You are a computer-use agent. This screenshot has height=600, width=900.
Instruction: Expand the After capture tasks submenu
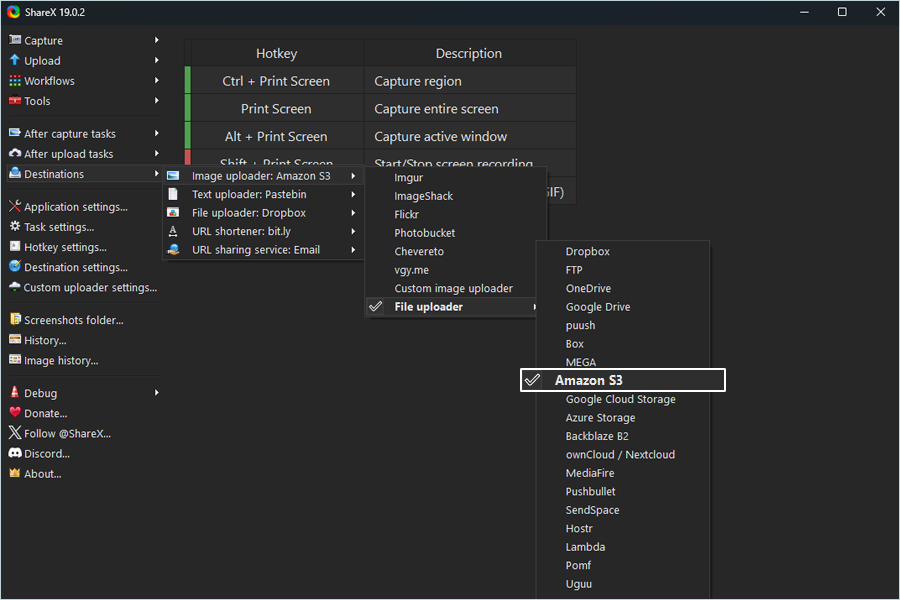pyautogui.click(x=70, y=134)
